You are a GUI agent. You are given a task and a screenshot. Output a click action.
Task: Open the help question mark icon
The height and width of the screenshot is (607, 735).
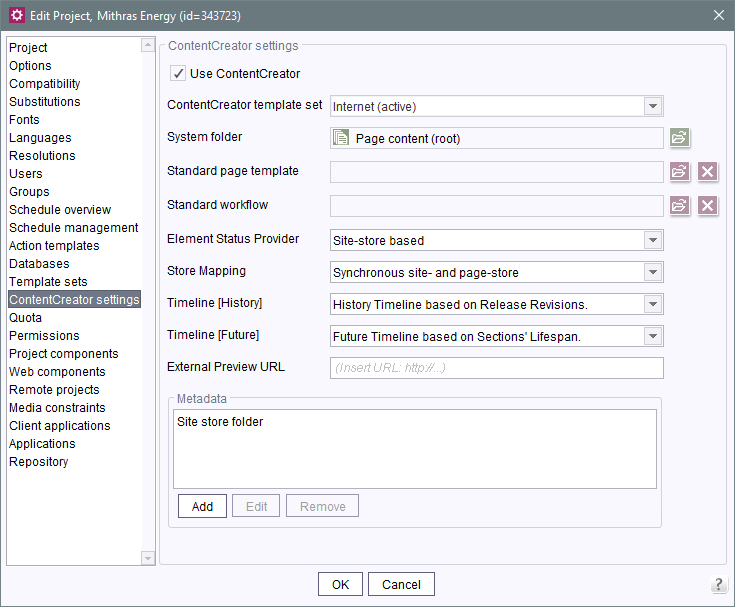click(719, 585)
